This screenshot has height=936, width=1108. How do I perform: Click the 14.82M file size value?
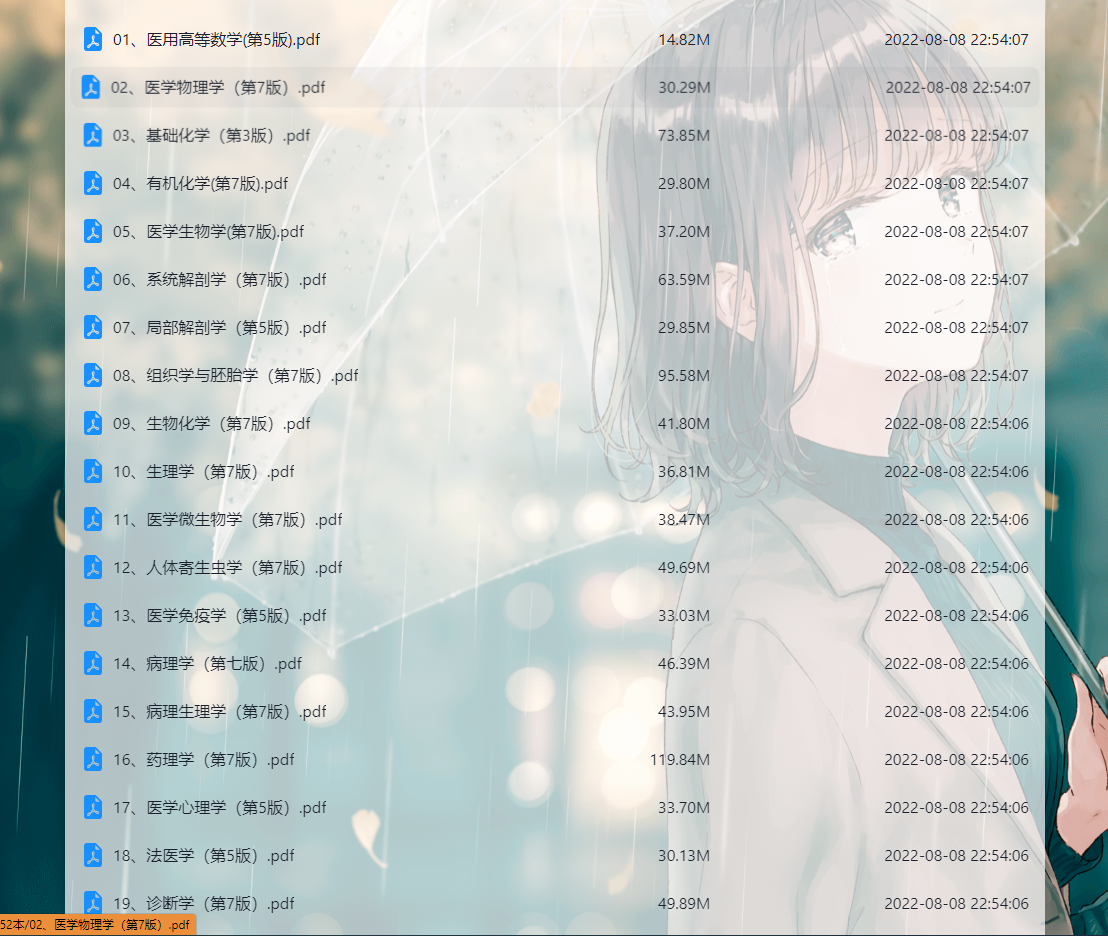[684, 40]
